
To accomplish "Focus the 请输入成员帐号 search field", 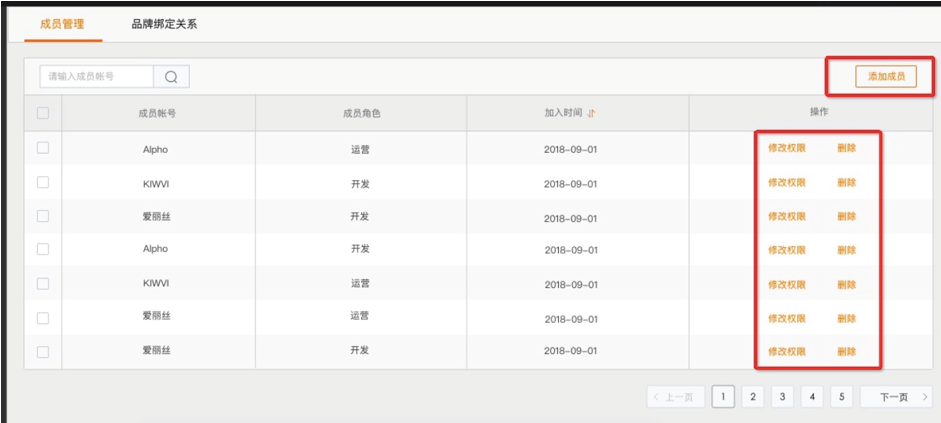I will click(96, 77).
